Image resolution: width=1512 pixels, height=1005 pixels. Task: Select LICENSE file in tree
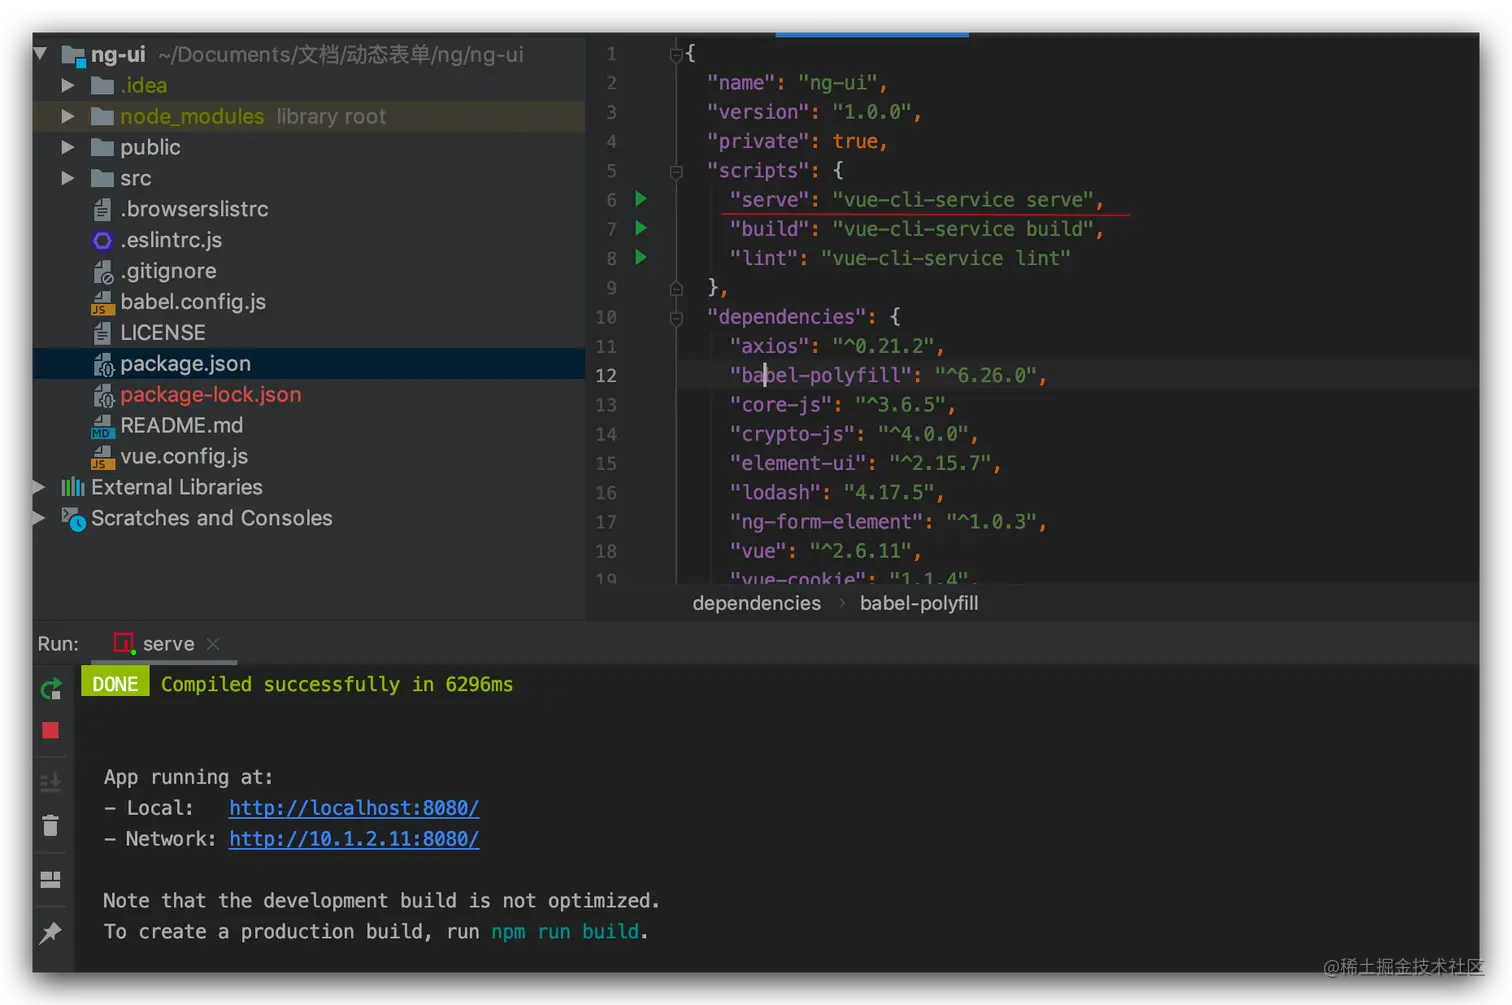[x=309, y=333]
